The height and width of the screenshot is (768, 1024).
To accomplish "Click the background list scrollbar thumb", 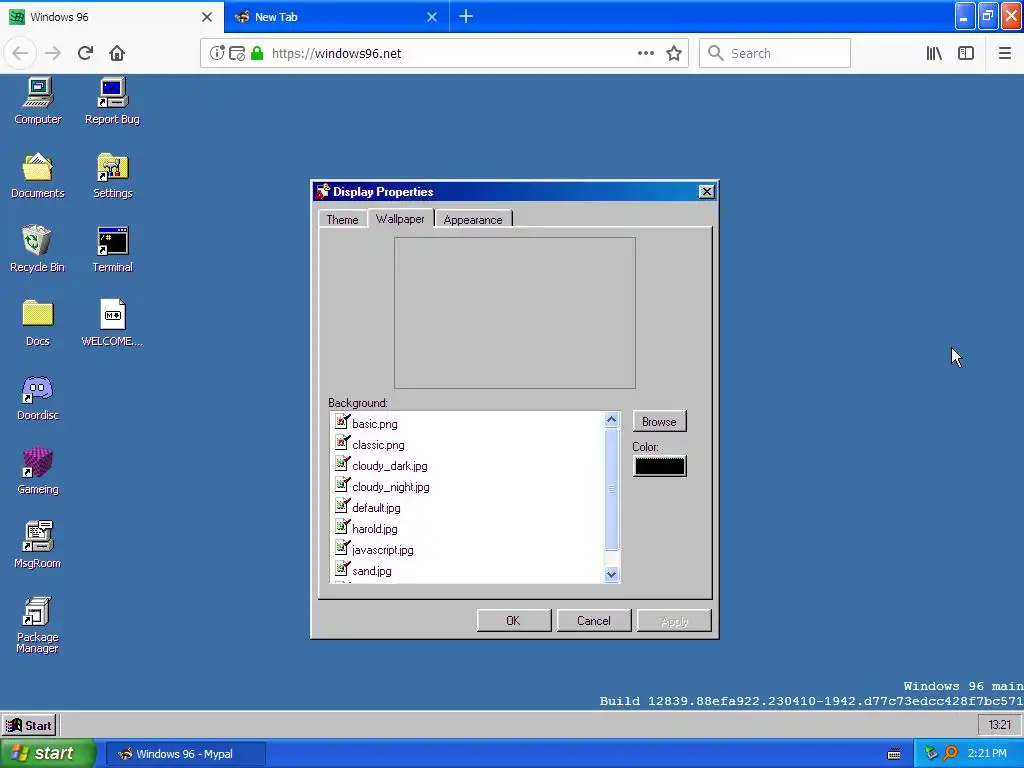I will point(611,488).
